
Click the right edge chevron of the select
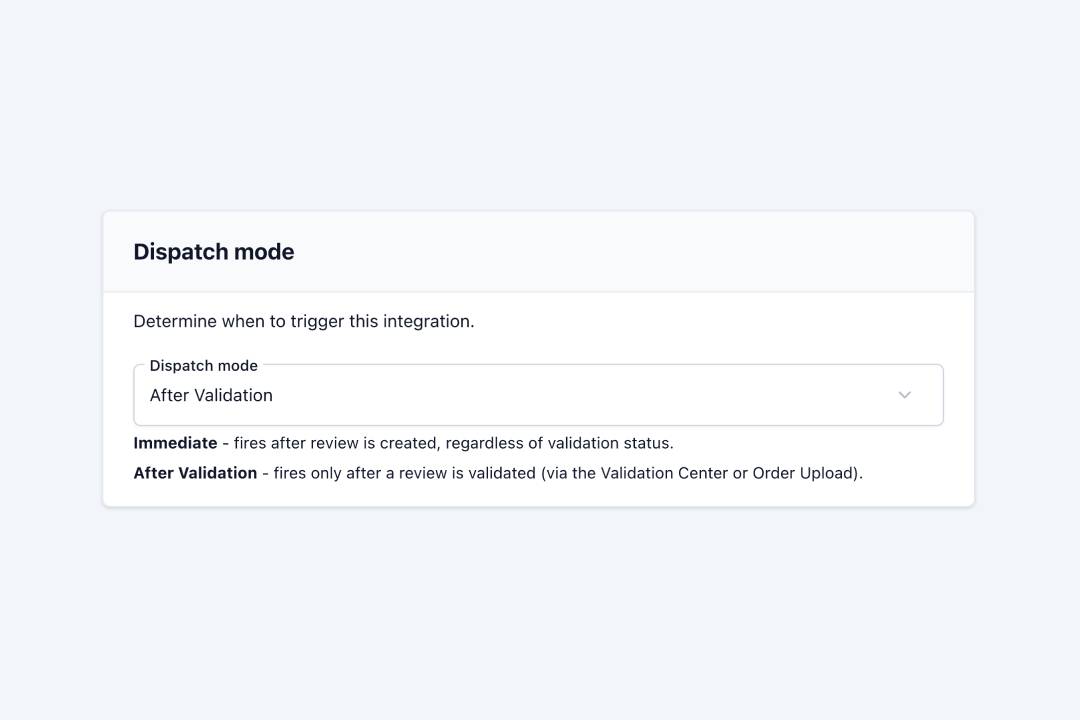click(x=905, y=395)
